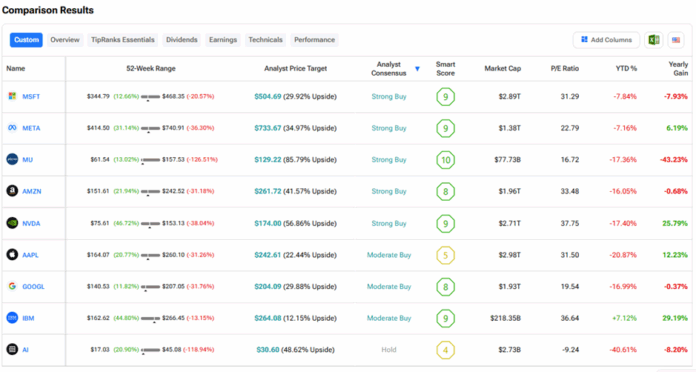Sort by the Market Cap column header
This screenshot has height=372, width=696.
point(502,68)
